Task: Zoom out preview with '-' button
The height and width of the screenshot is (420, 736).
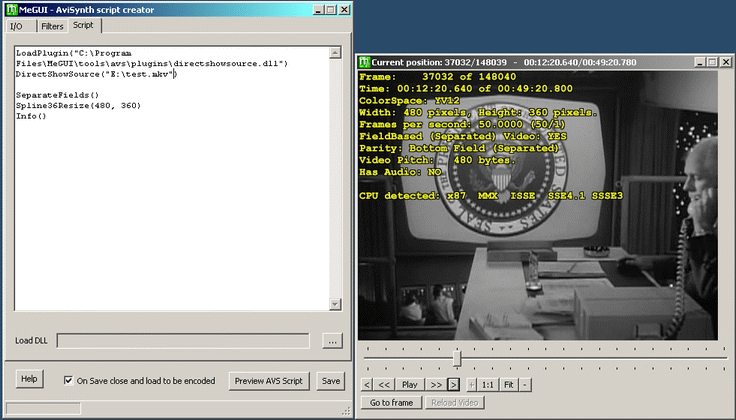Action: [x=525, y=385]
